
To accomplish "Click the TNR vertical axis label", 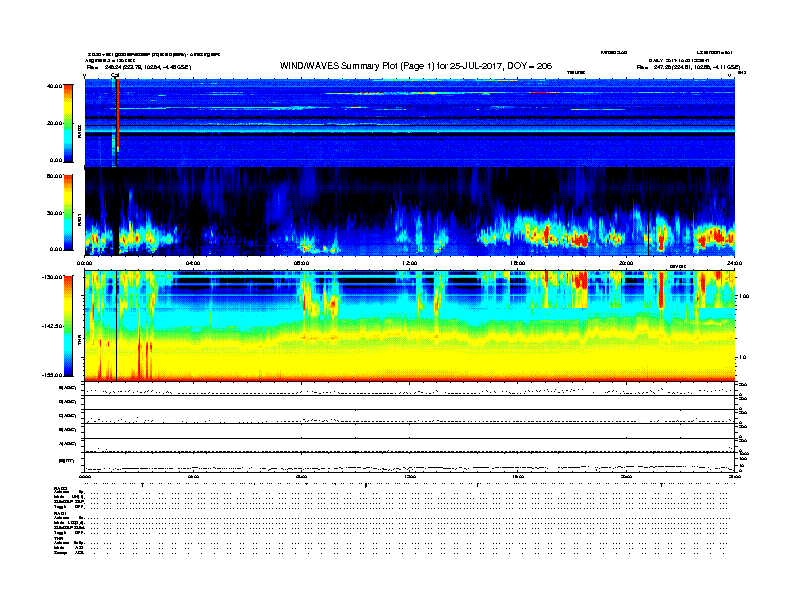I will coord(79,342).
